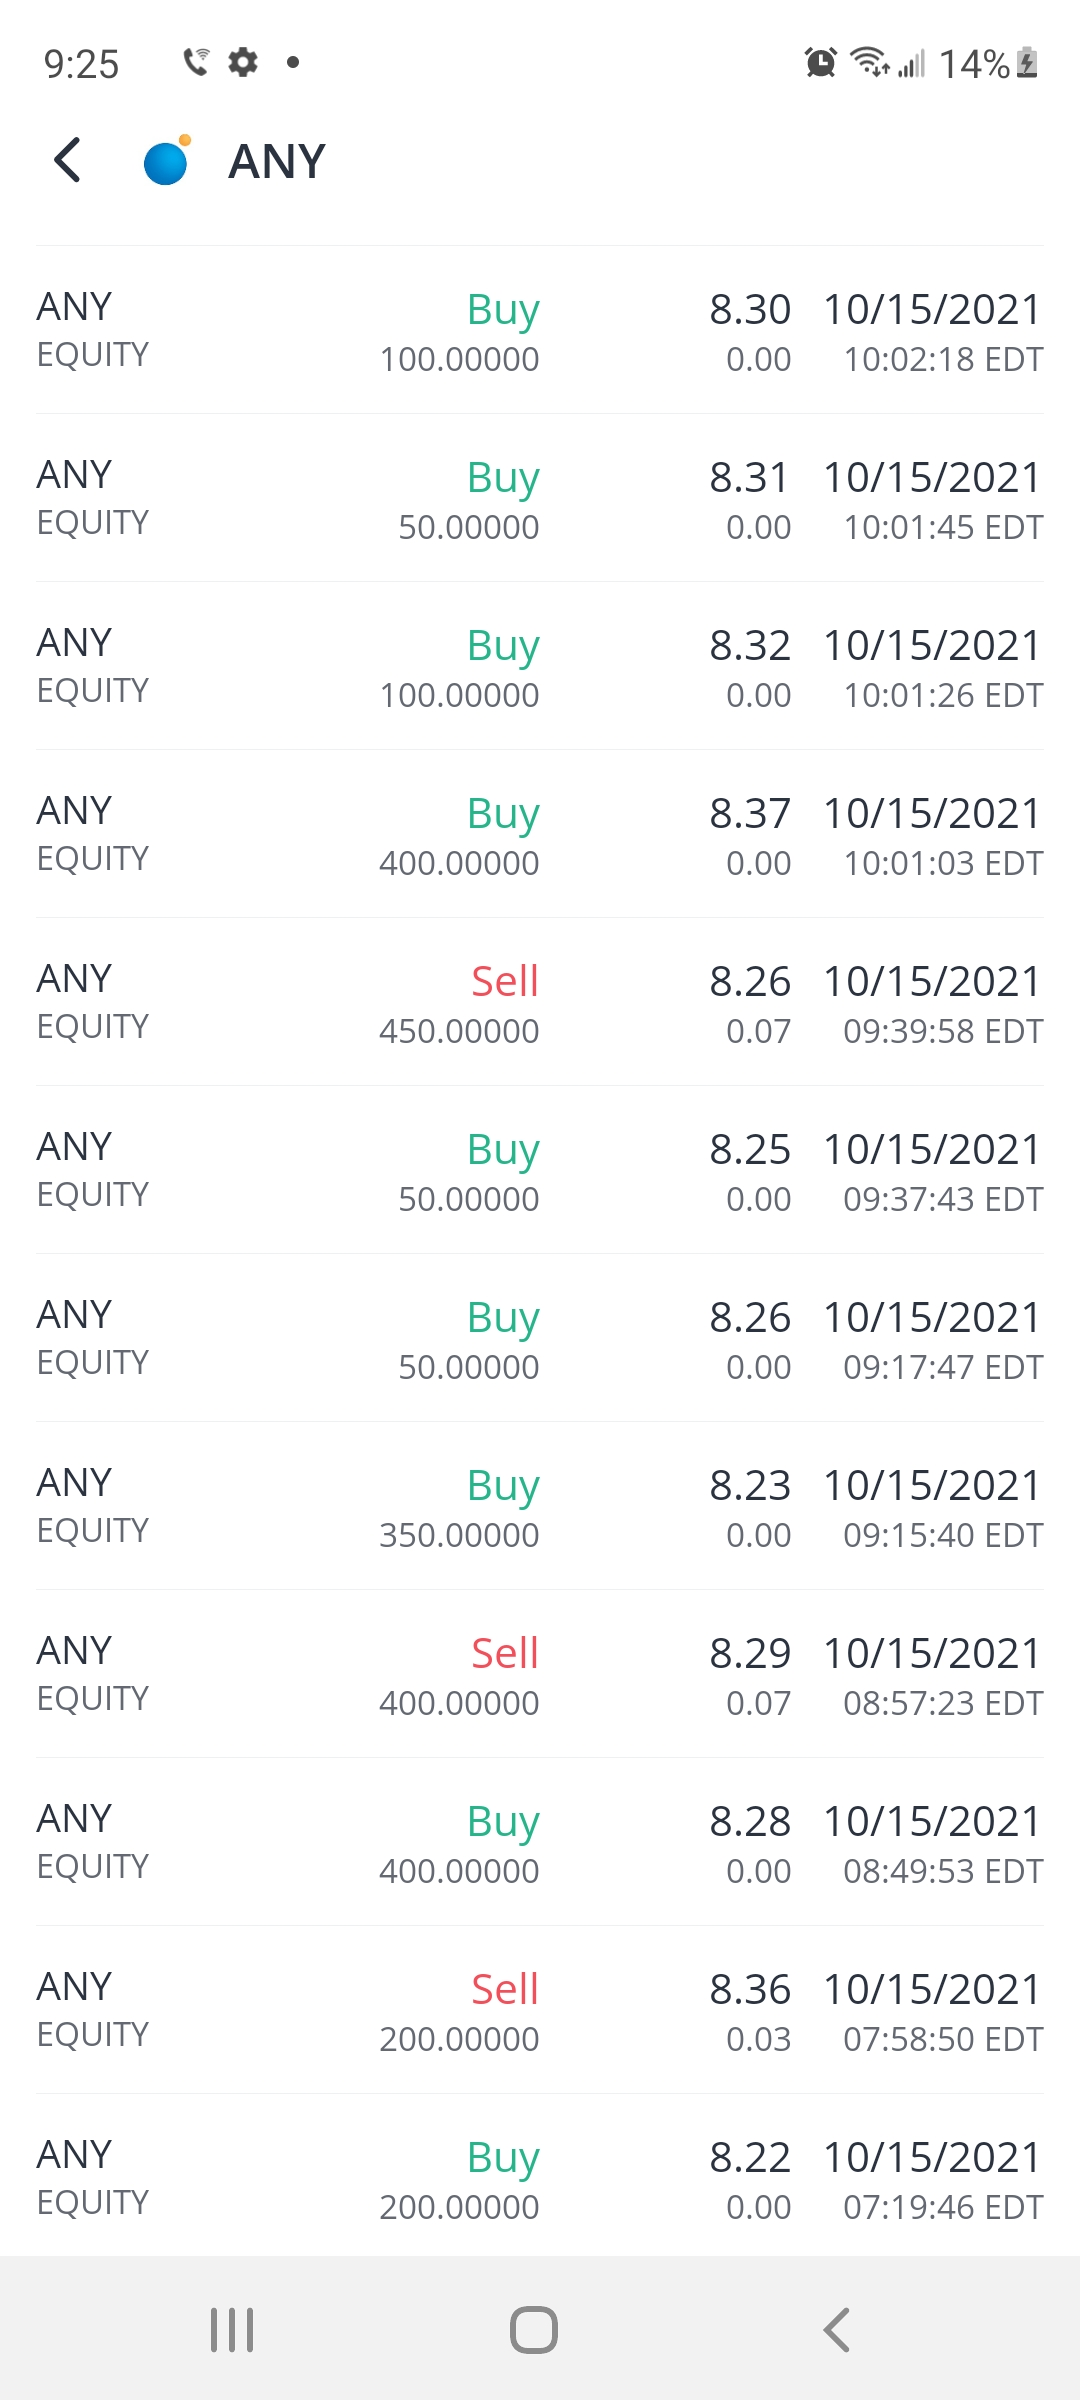The height and width of the screenshot is (2400, 1080).
Task: Open the Buy 400 order at 8.37
Action: point(540,834)
